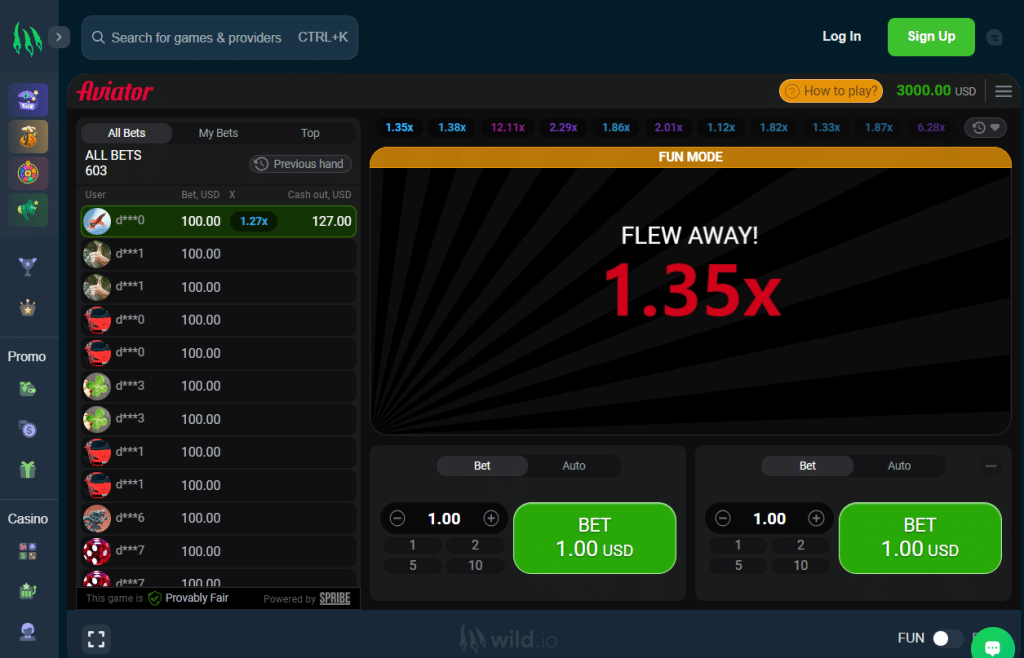Open the treasure chest sidebar icon

28,100
